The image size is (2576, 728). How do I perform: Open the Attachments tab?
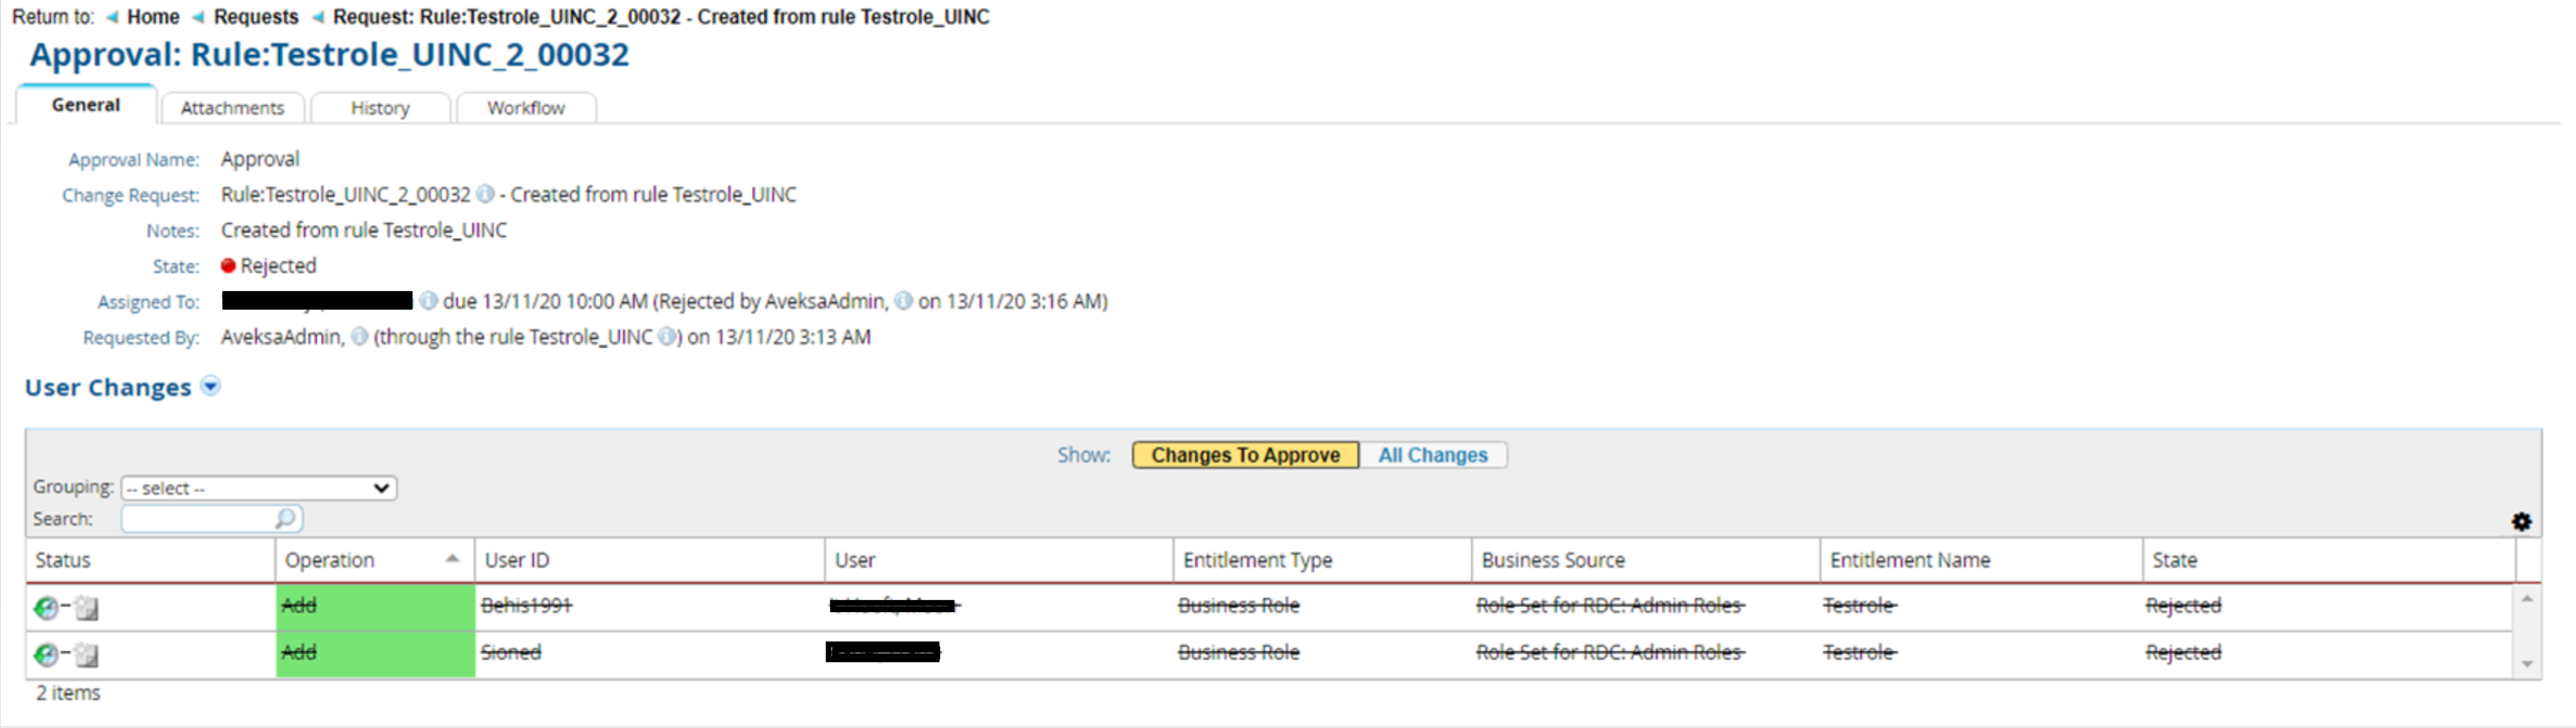[232, 108]
